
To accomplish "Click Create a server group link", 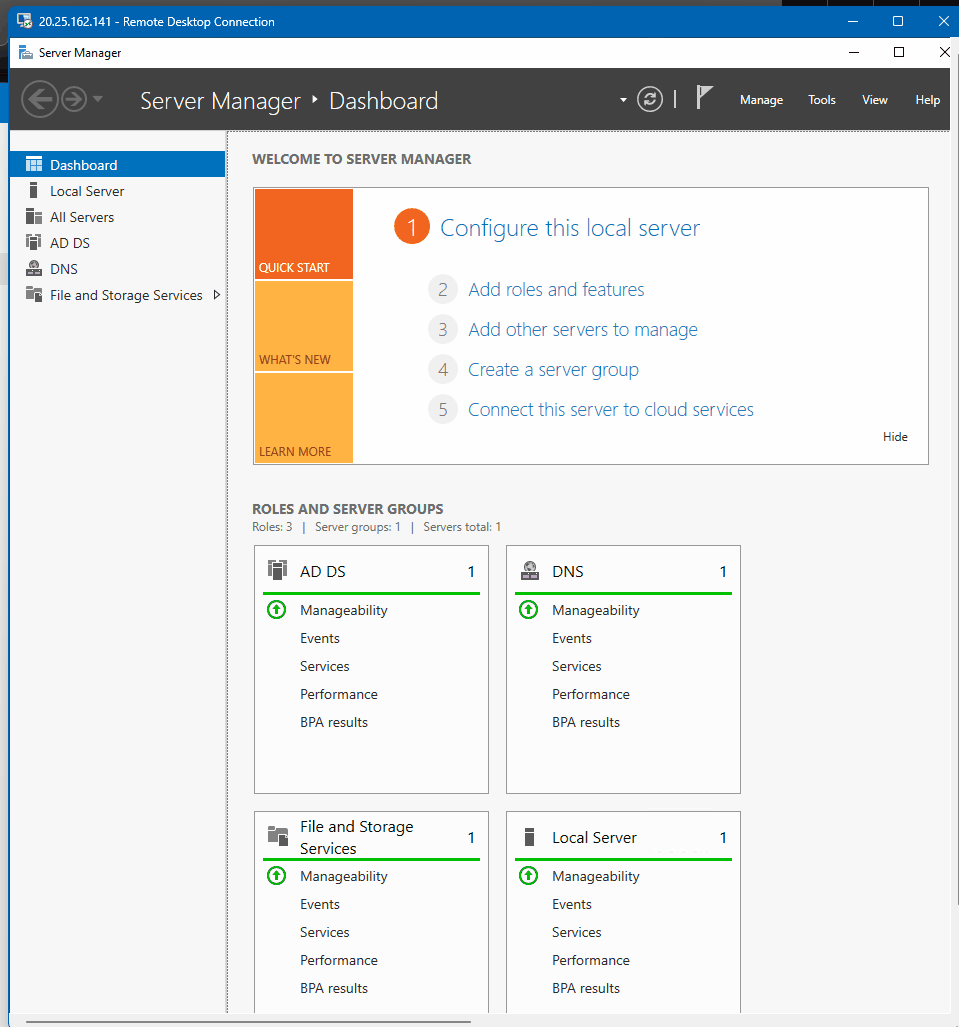I will [554, 370].
